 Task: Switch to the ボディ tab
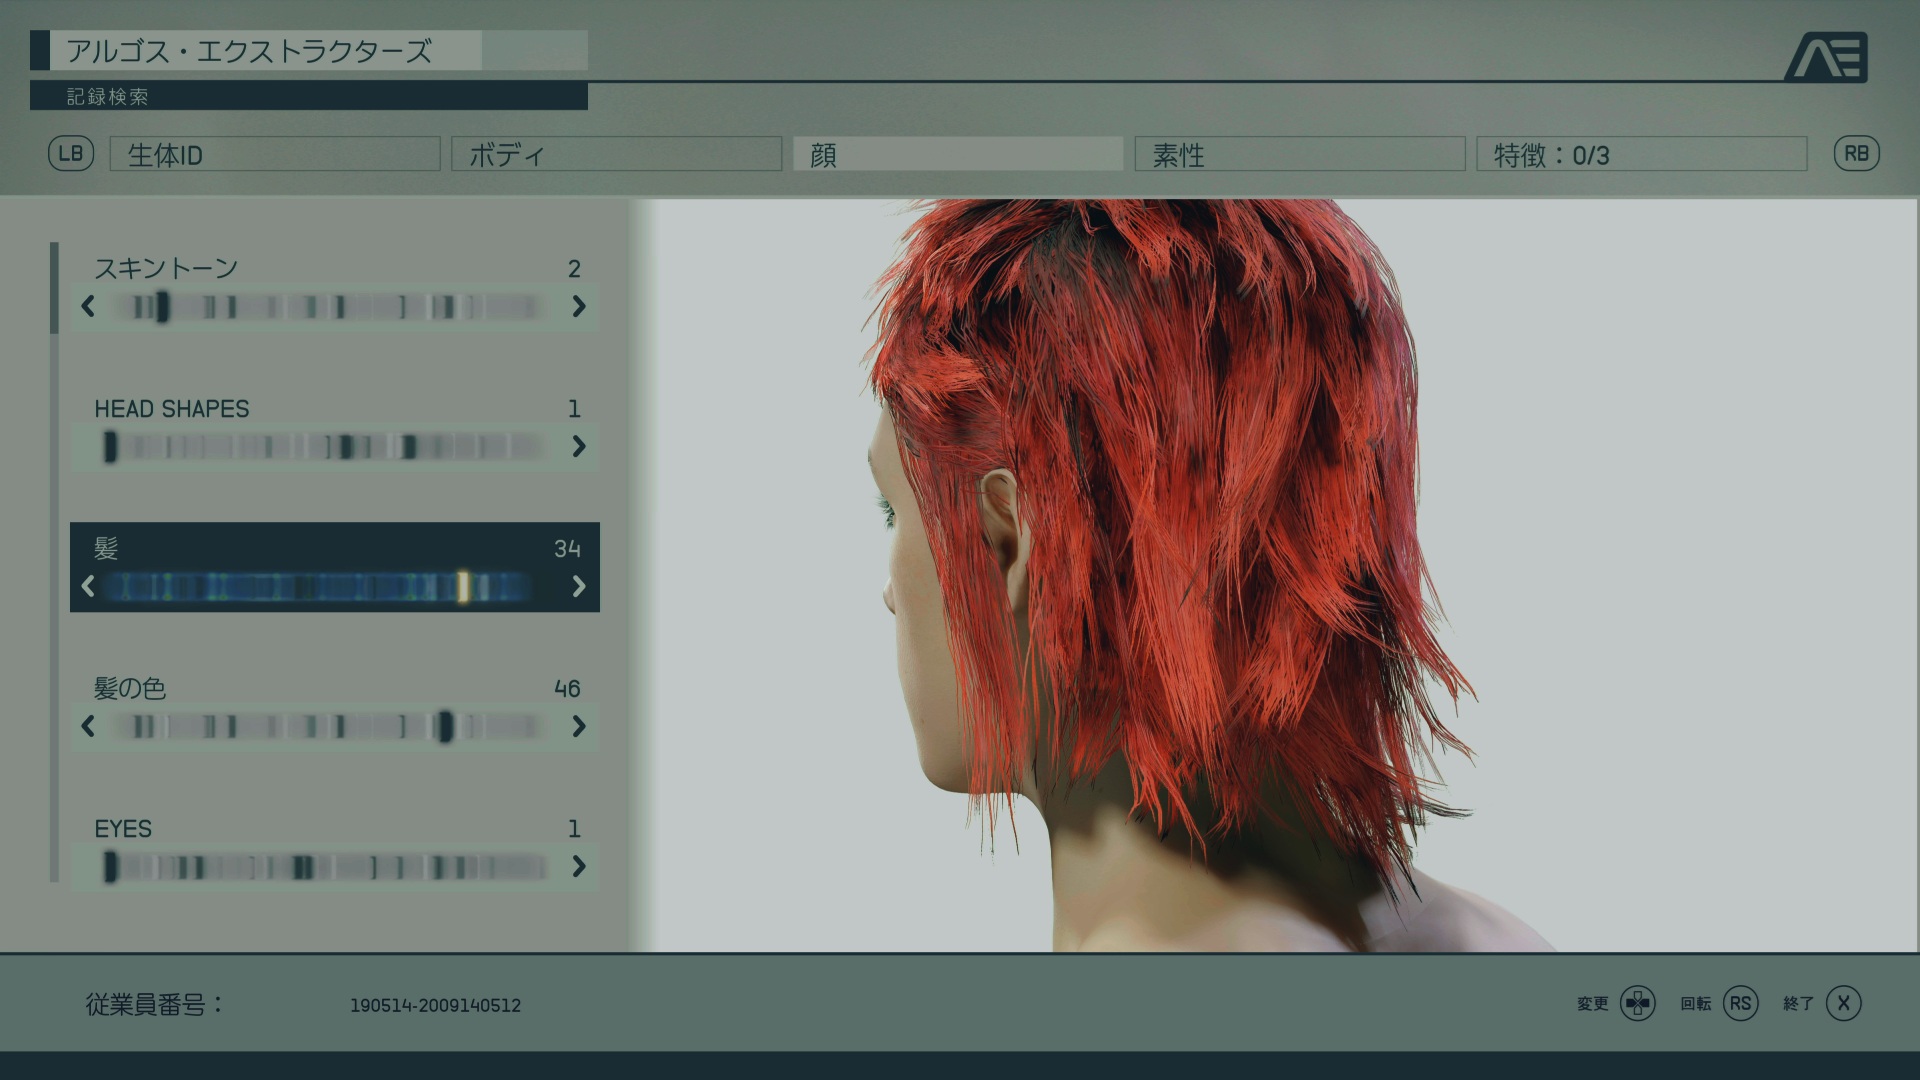click(x=616, y=155)
